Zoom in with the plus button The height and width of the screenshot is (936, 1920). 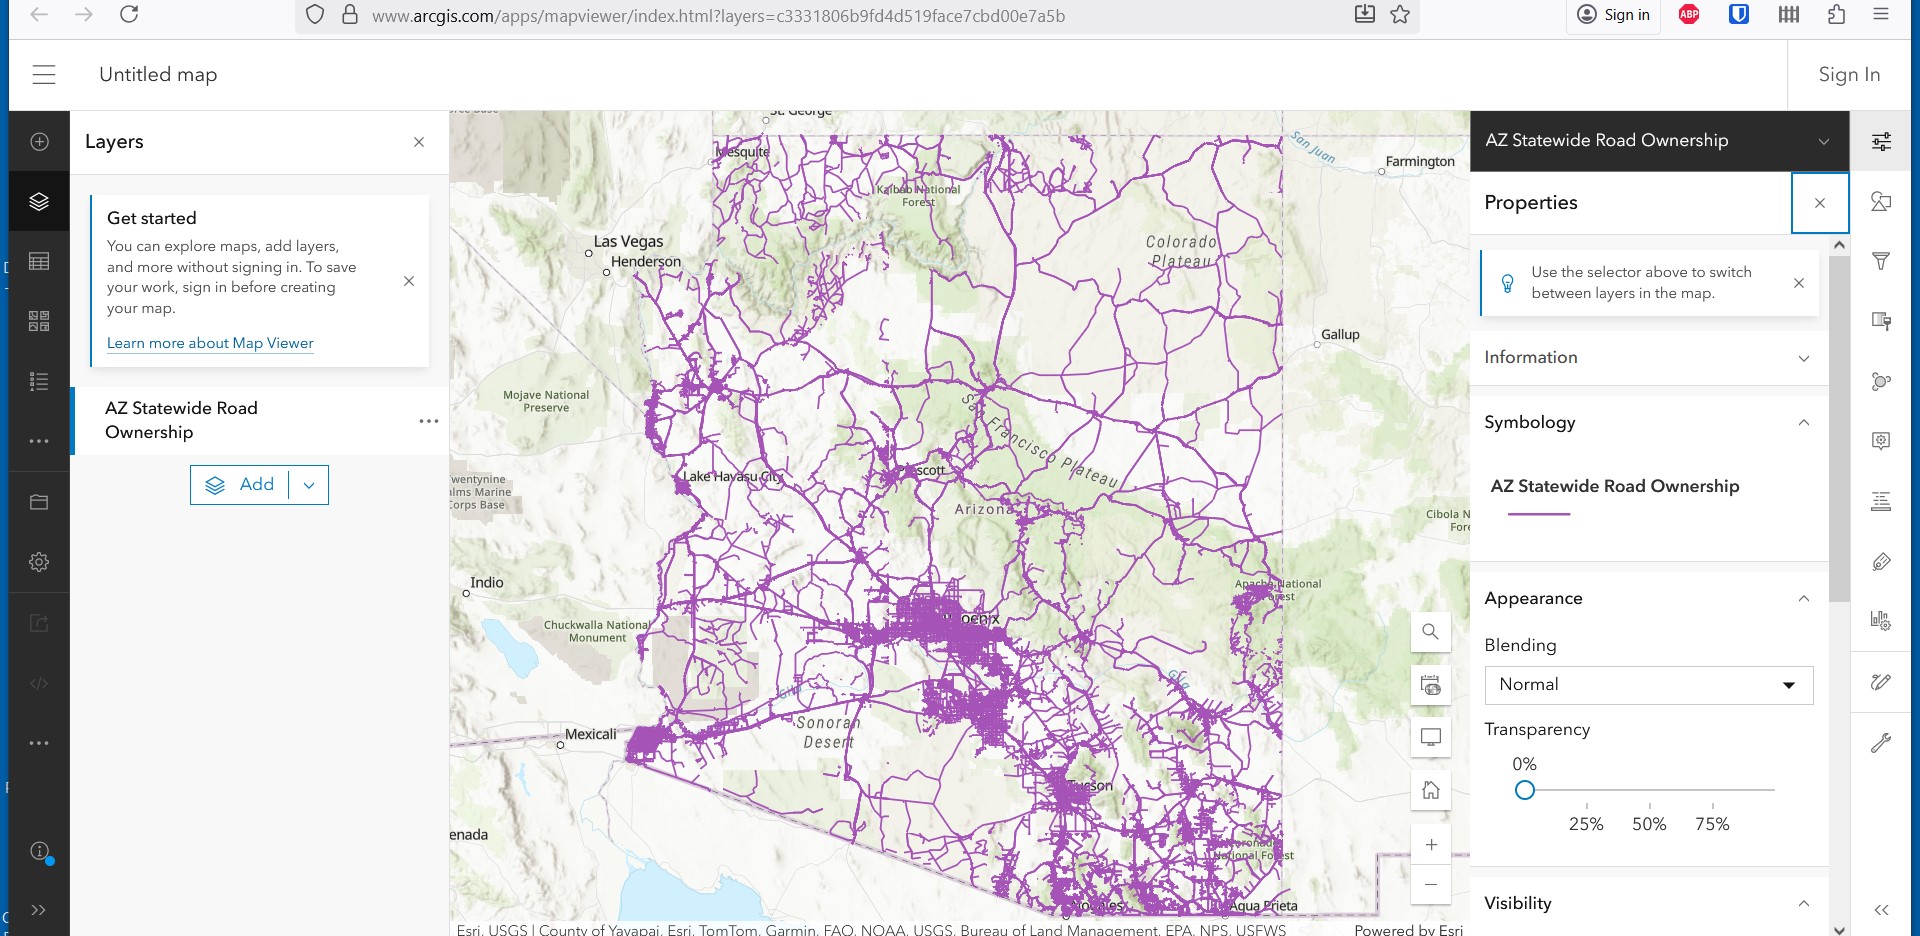tap(1430, 845)
